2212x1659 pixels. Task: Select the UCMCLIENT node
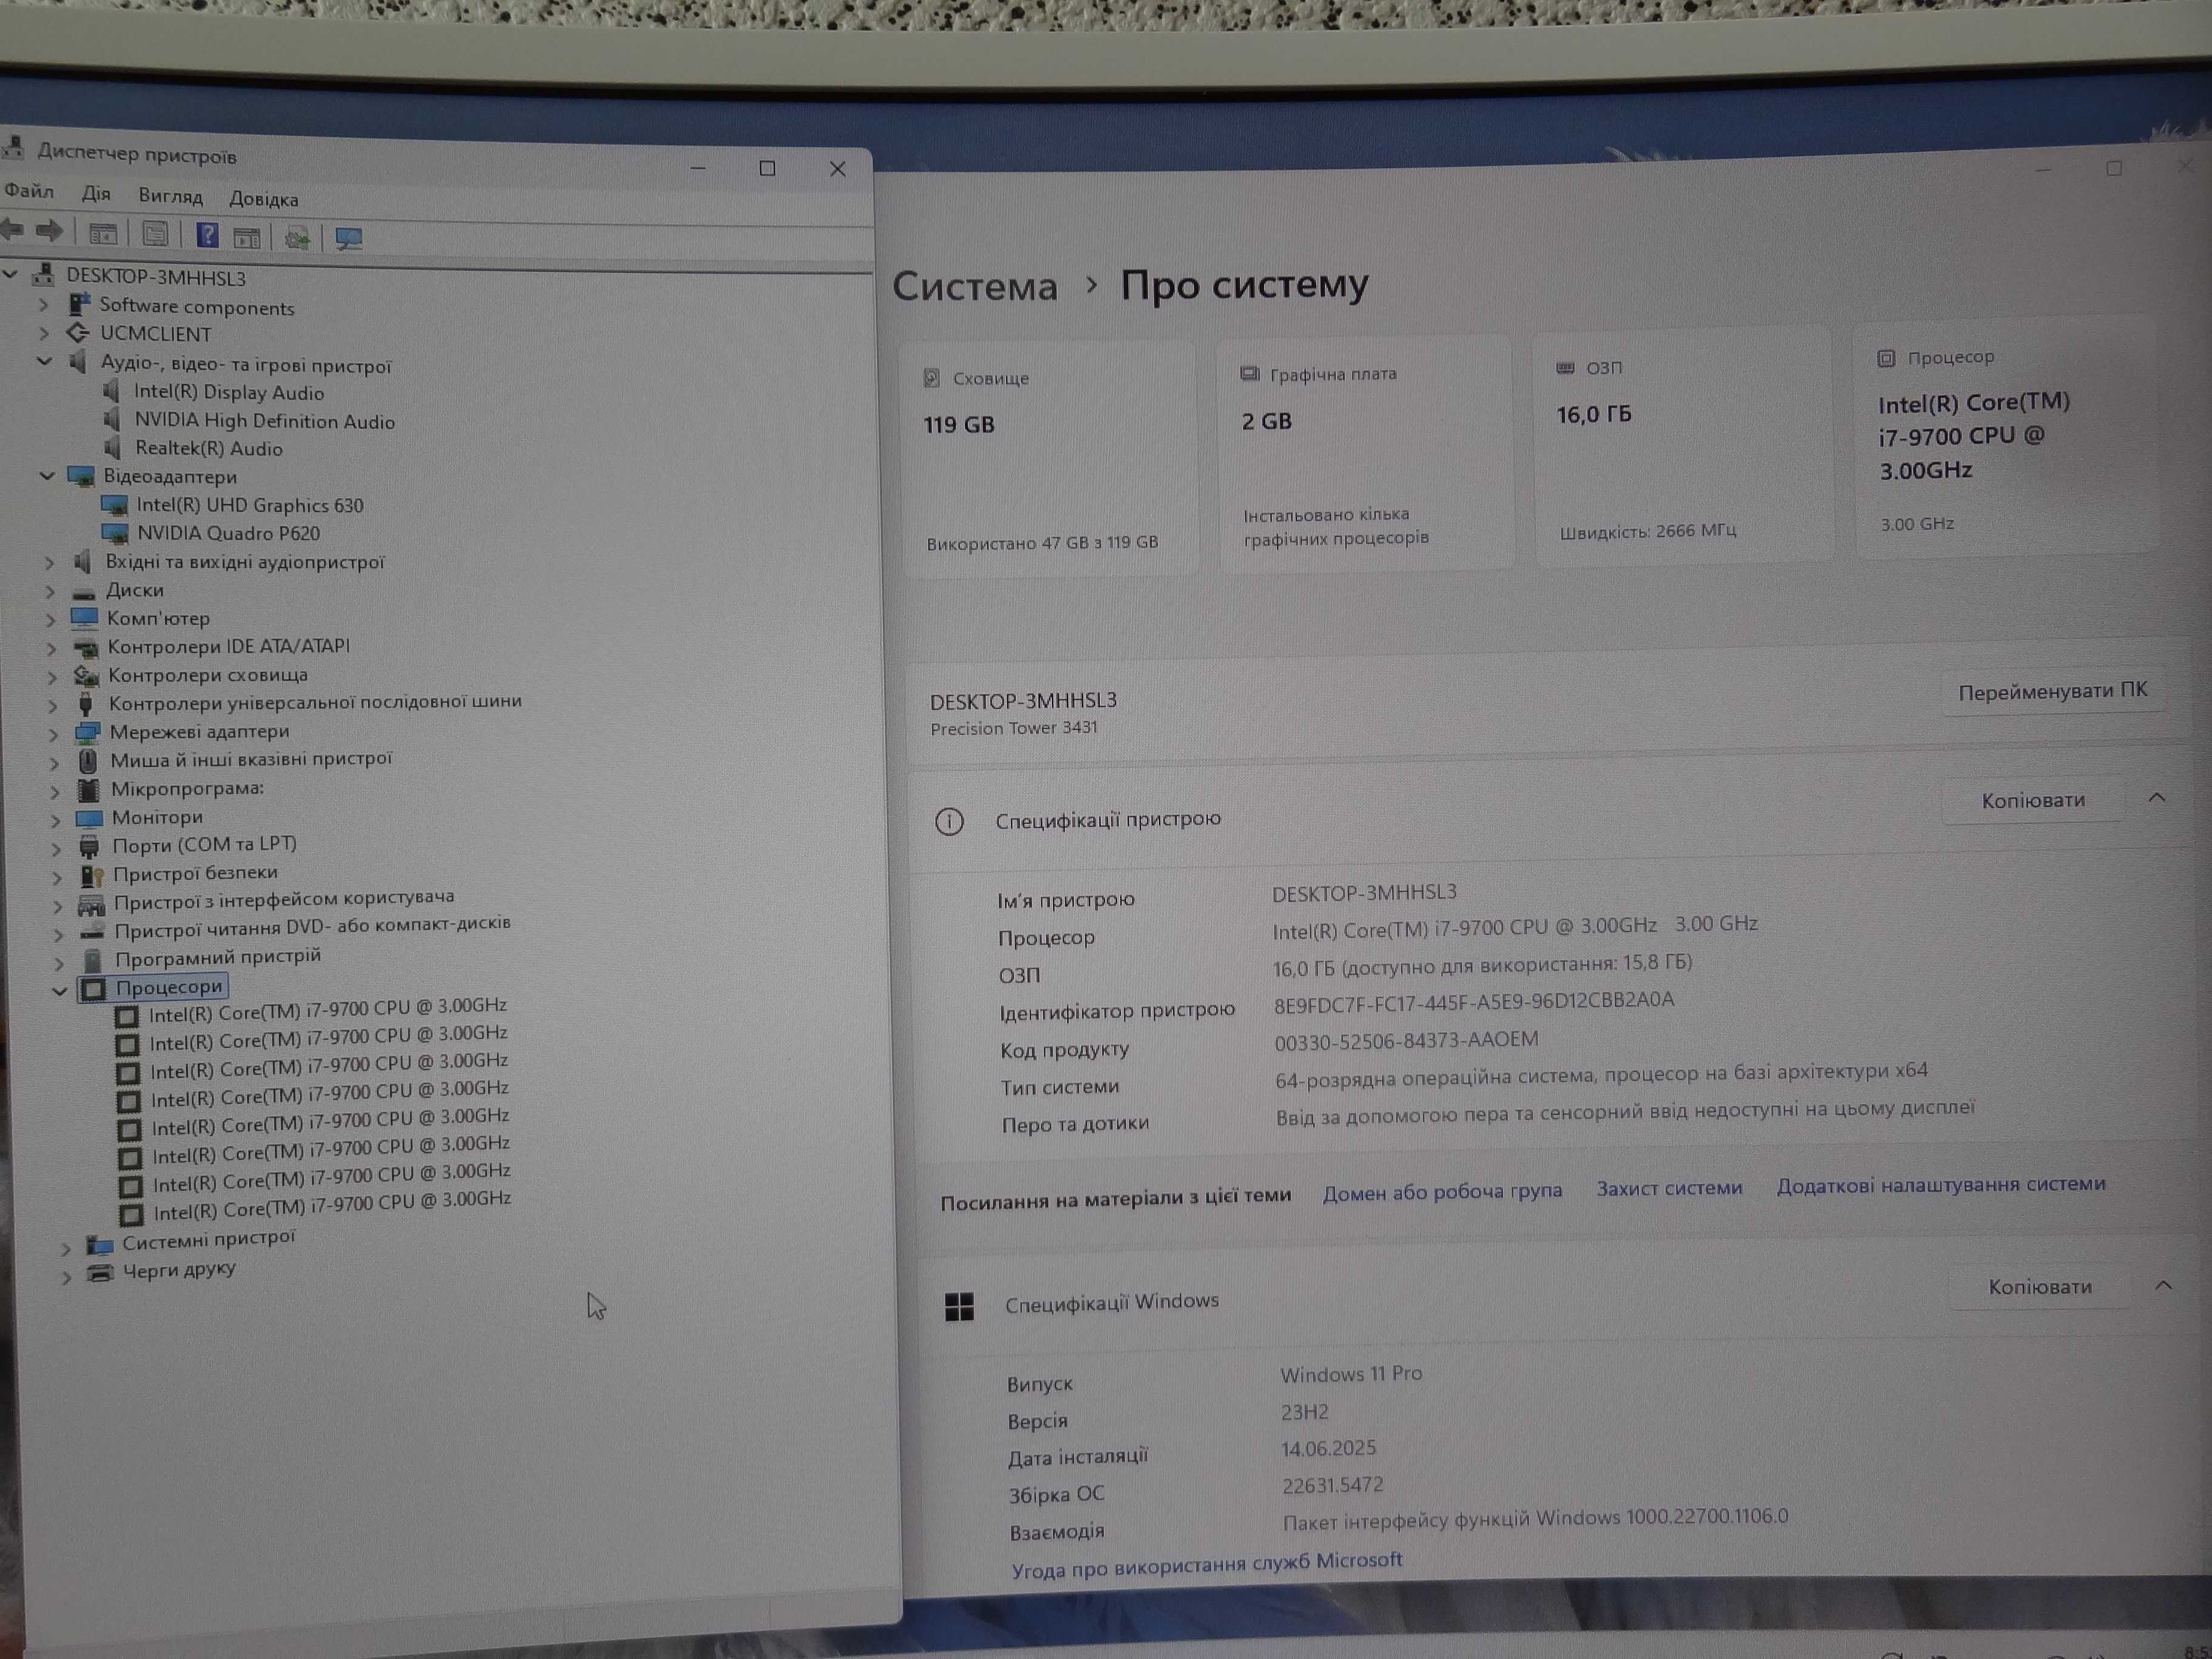click(x=155, y=334)
